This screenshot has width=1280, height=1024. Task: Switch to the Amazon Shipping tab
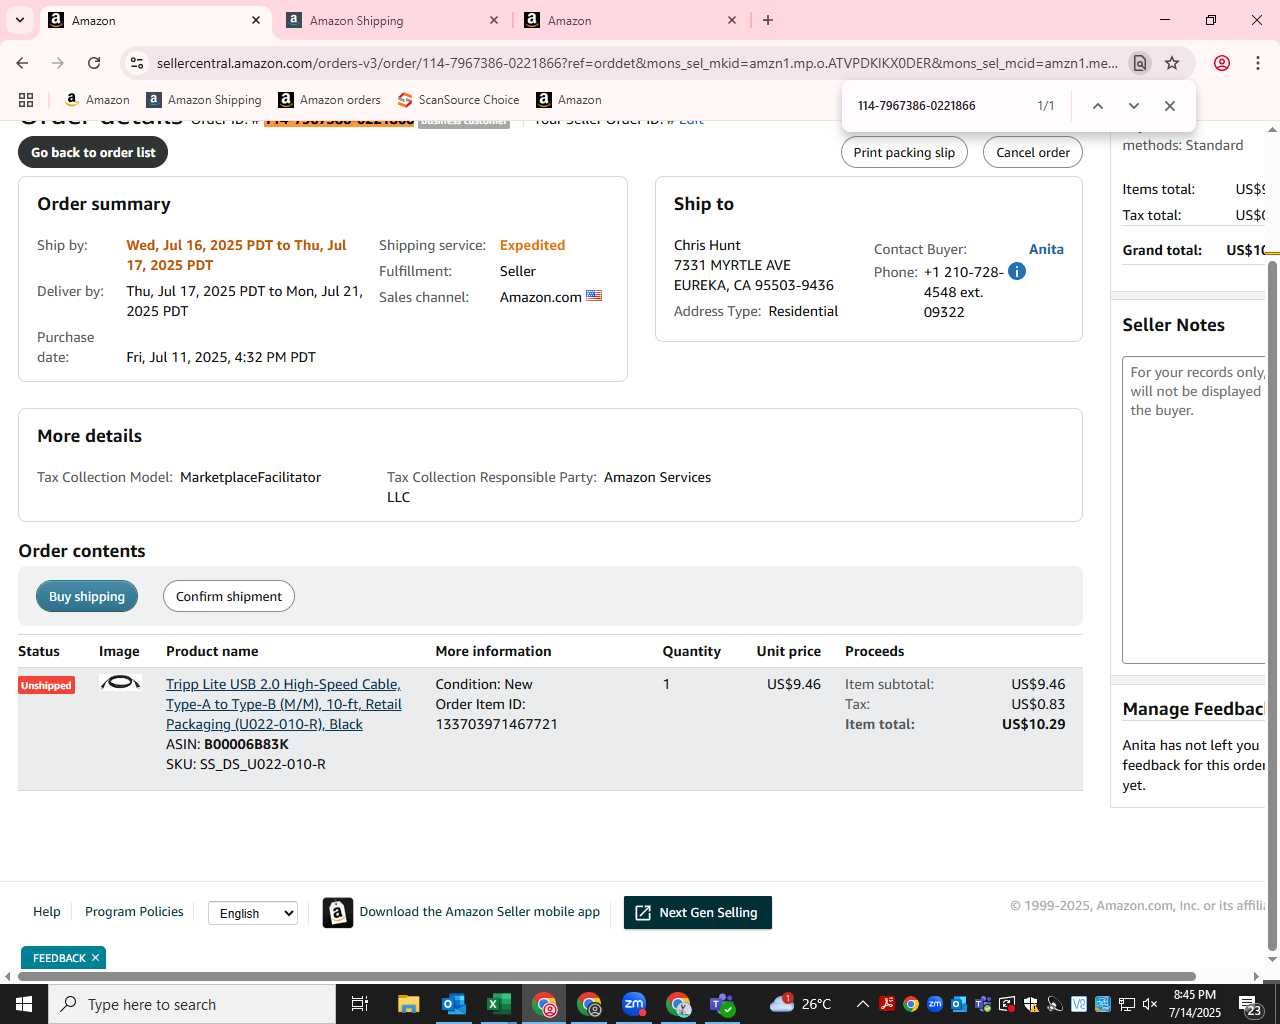[392, 20]
